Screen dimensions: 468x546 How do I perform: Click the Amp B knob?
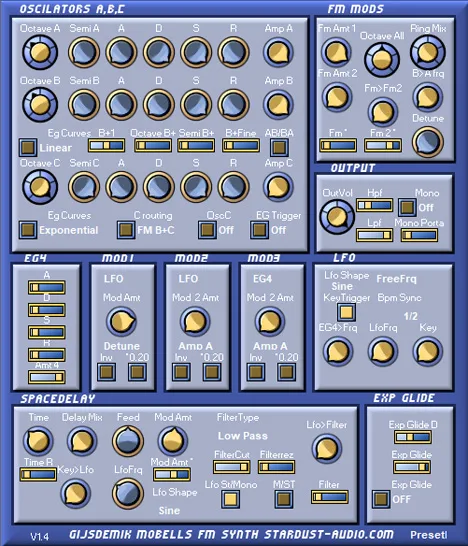(278, 104)
